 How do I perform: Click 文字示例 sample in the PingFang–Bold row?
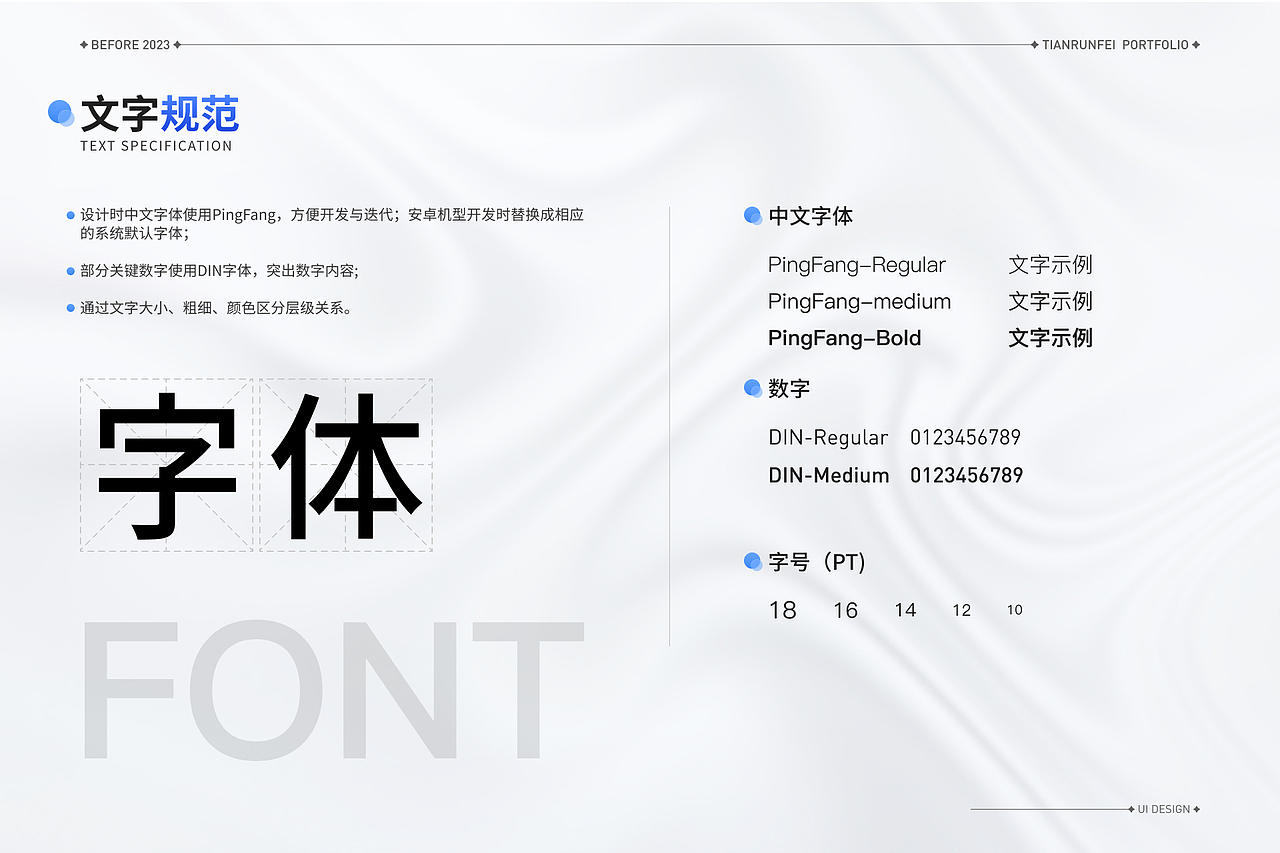tap(1051, 338)
